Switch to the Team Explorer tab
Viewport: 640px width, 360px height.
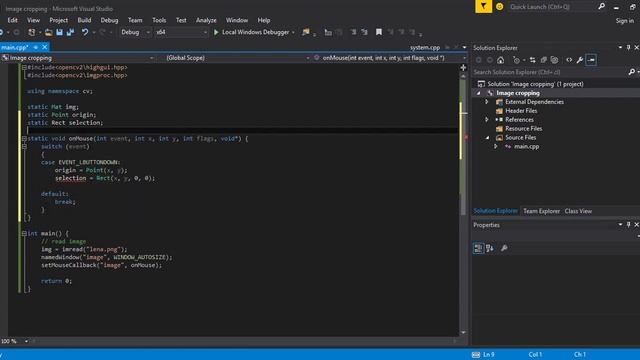click(541, 211)
